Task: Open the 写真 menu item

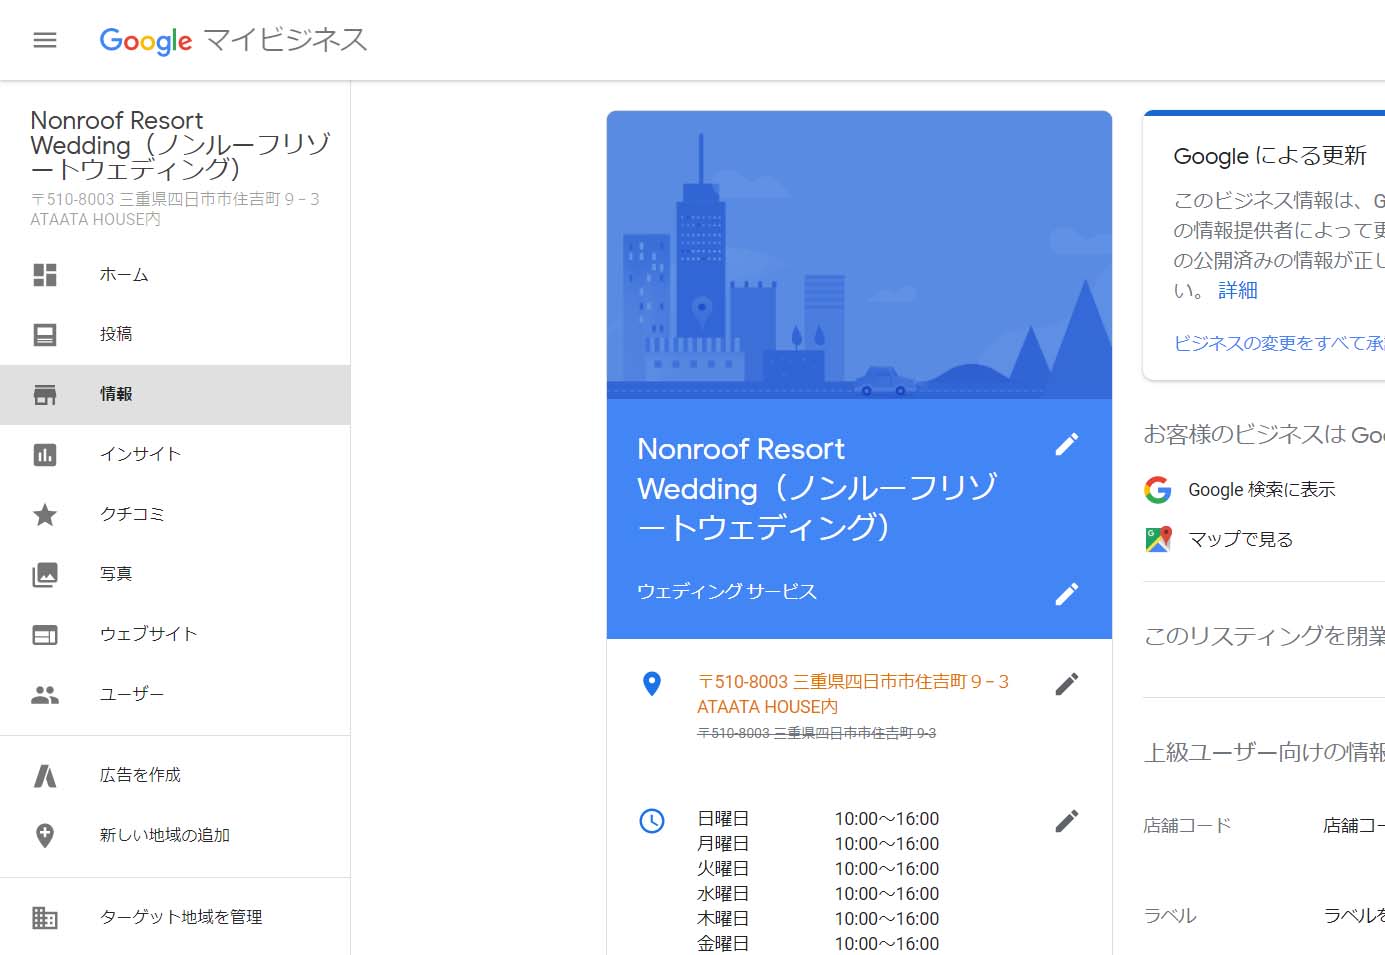Action: click(x=175, y=575)
